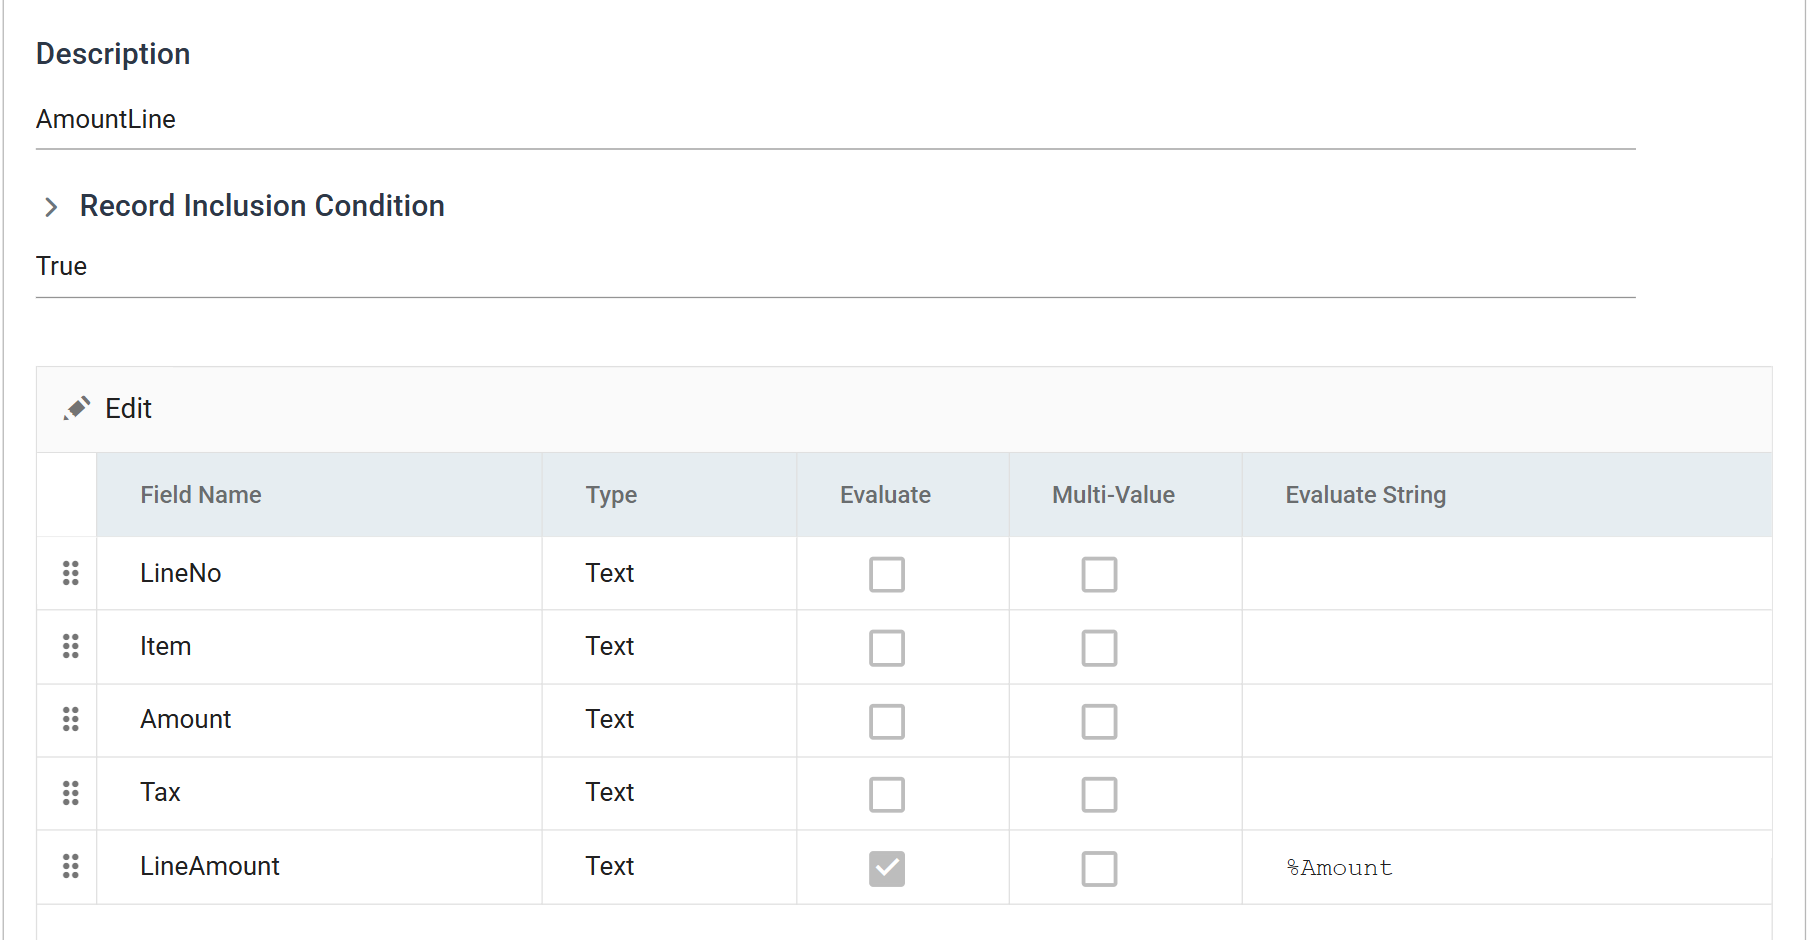Grab the drag handle for Tax row
This screenshot has width=1808, height=940.
click(70, 793)
